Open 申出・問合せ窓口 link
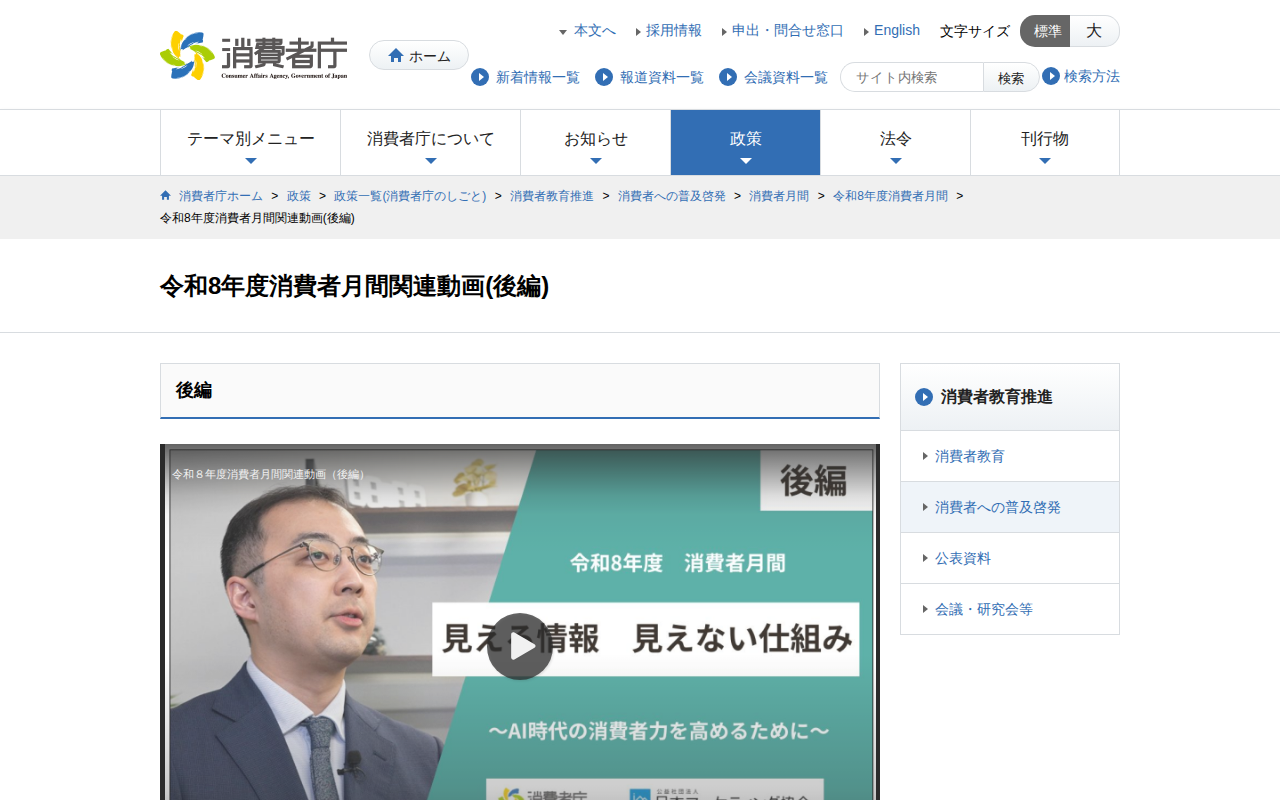The width and height of the screenshot is (1280, 800). [788, 31]
